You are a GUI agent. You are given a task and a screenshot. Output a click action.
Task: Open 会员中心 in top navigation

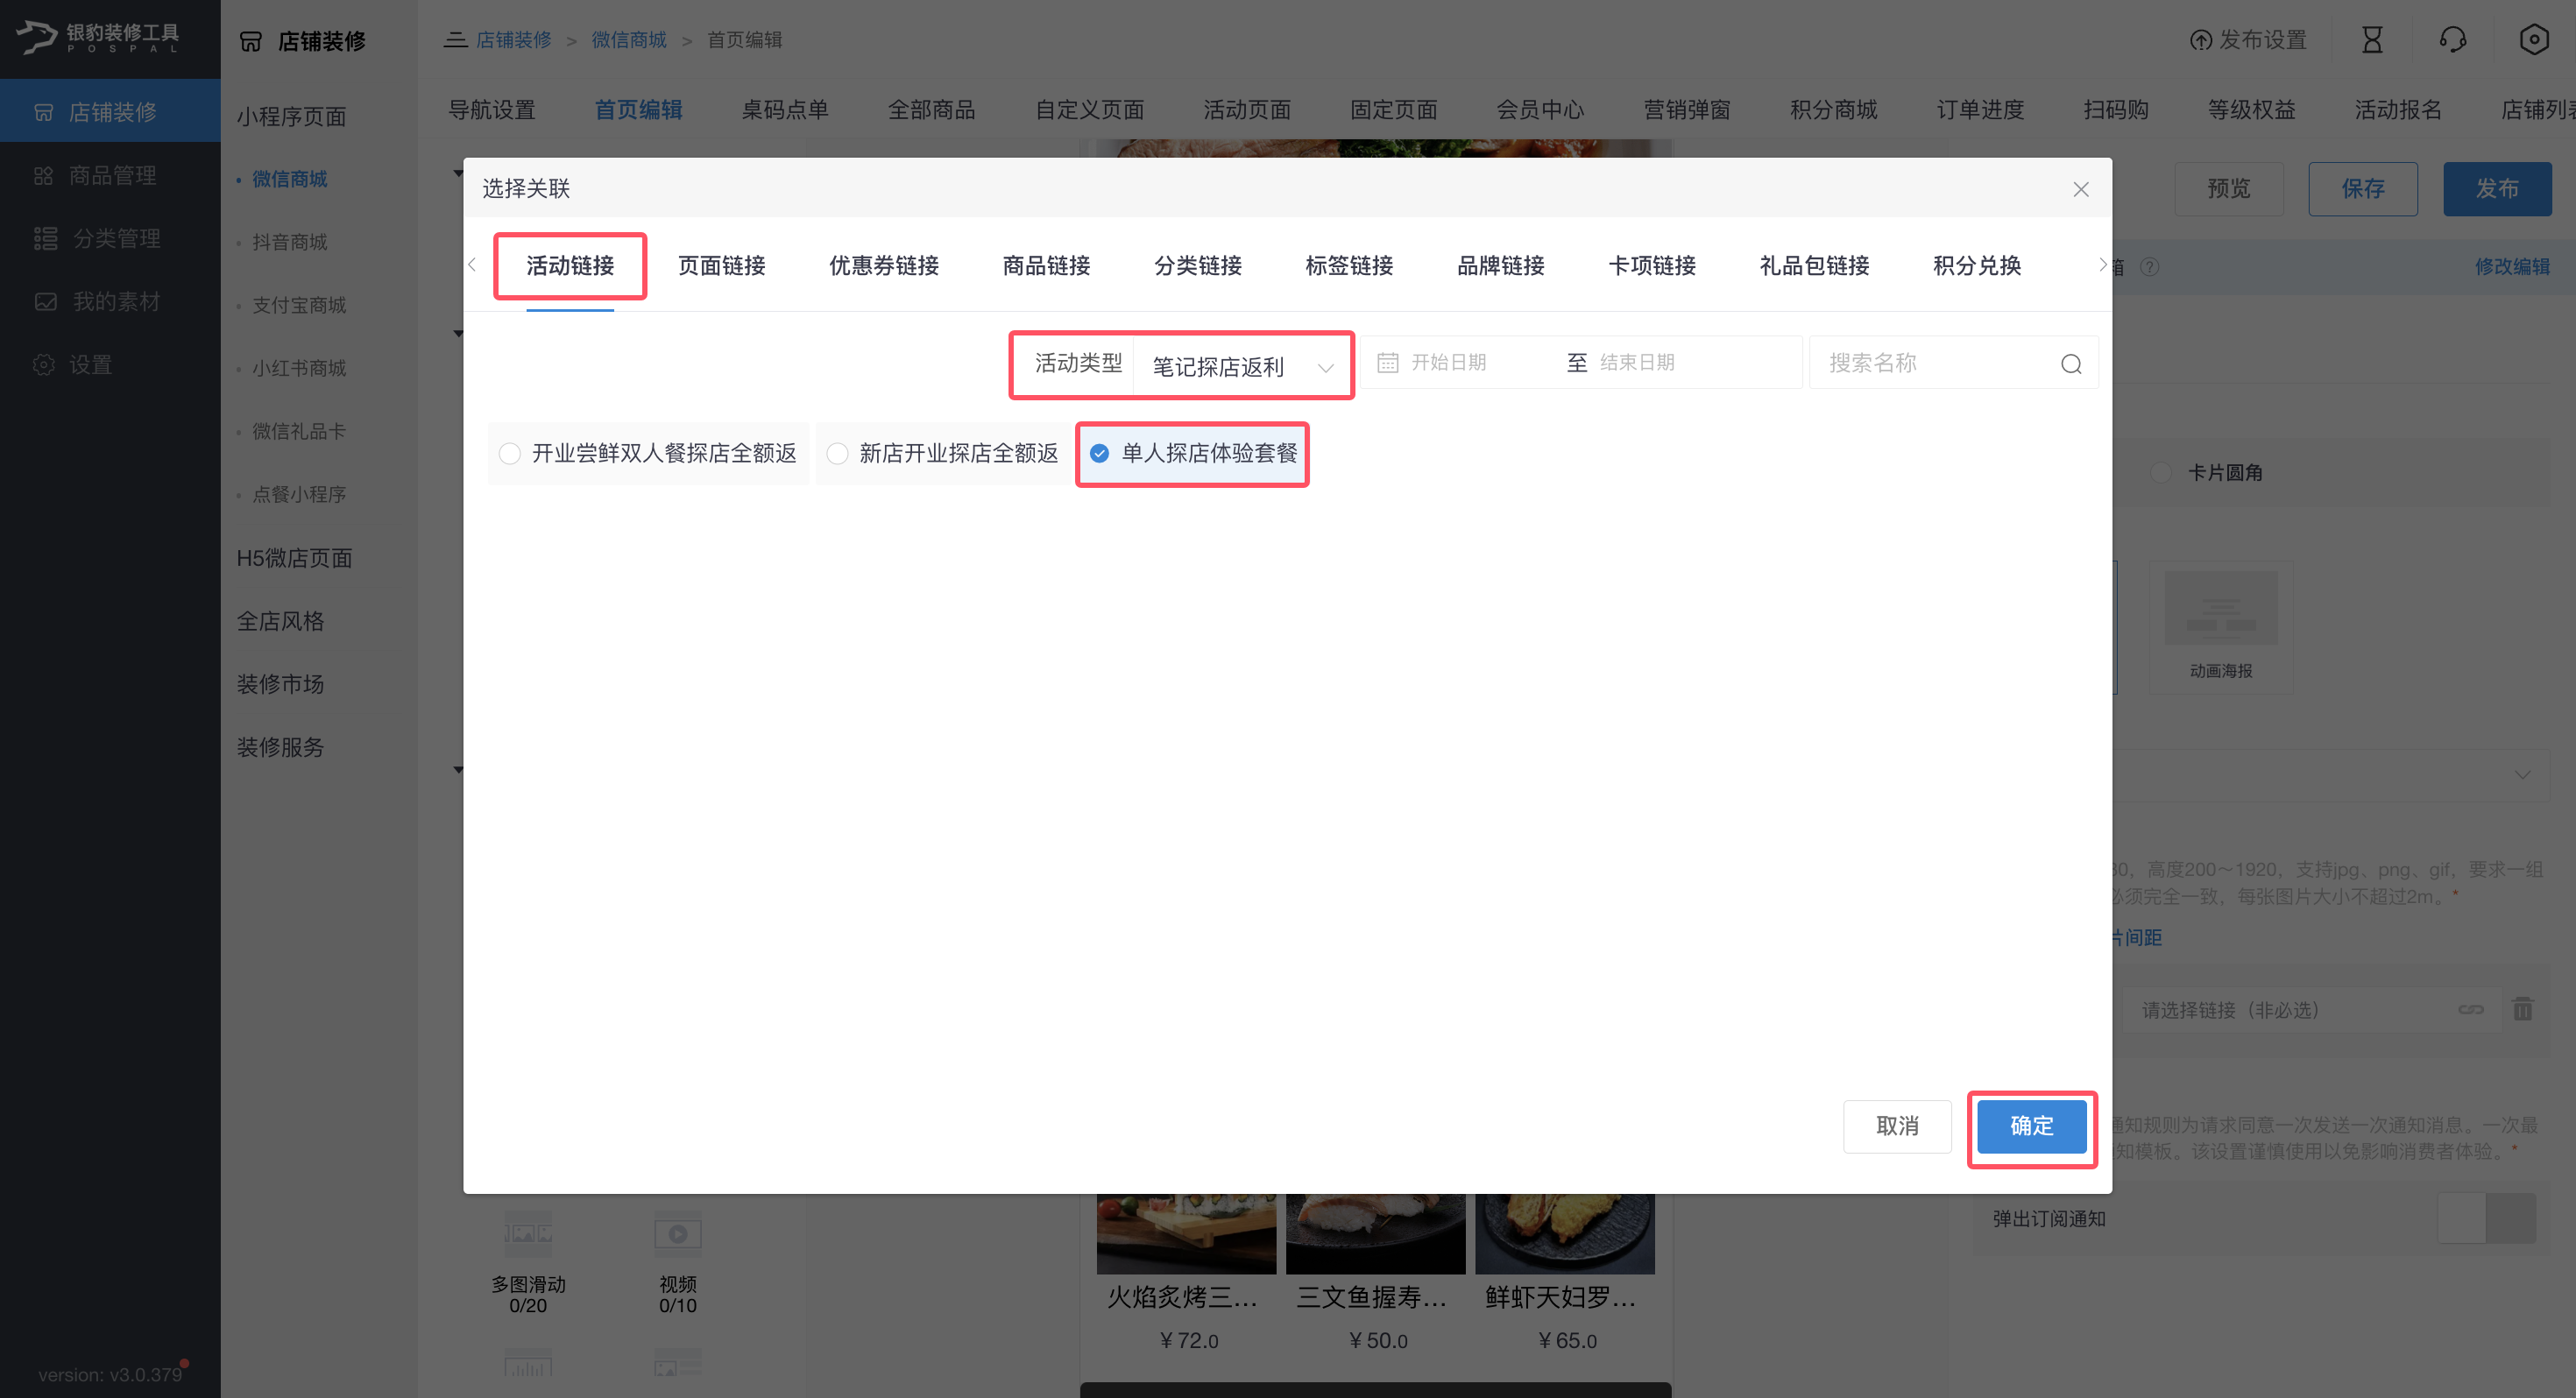(1539, 110)
